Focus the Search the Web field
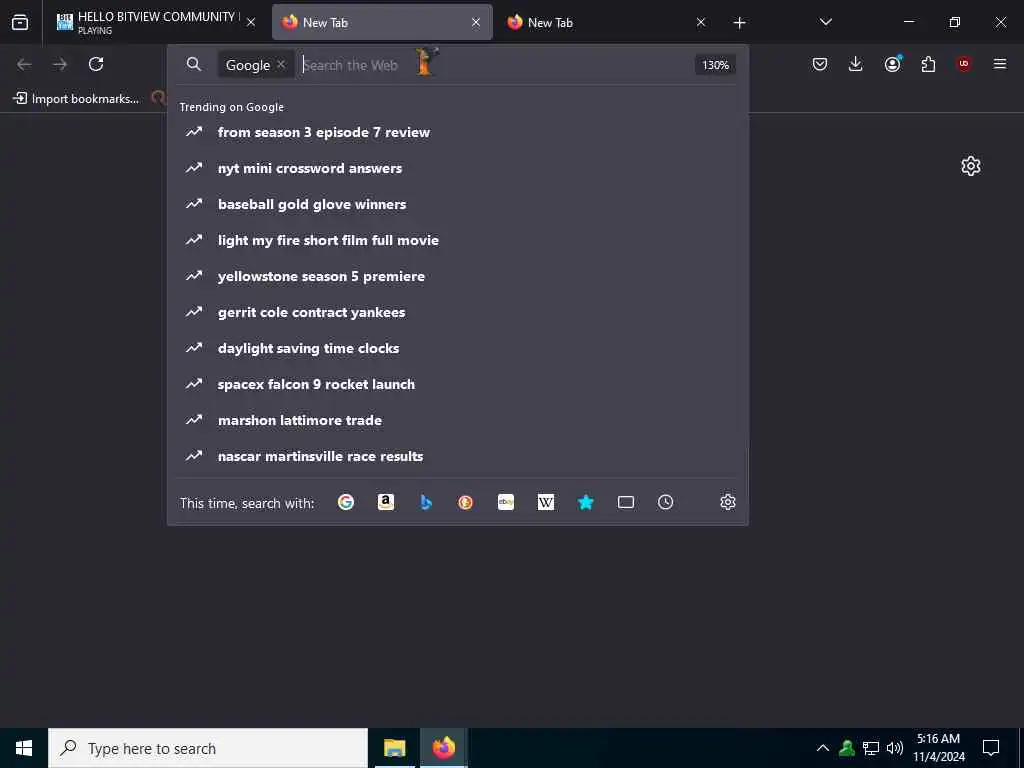Image resolution: width=1024 pixels, height=768 pixels. [493, 65]
